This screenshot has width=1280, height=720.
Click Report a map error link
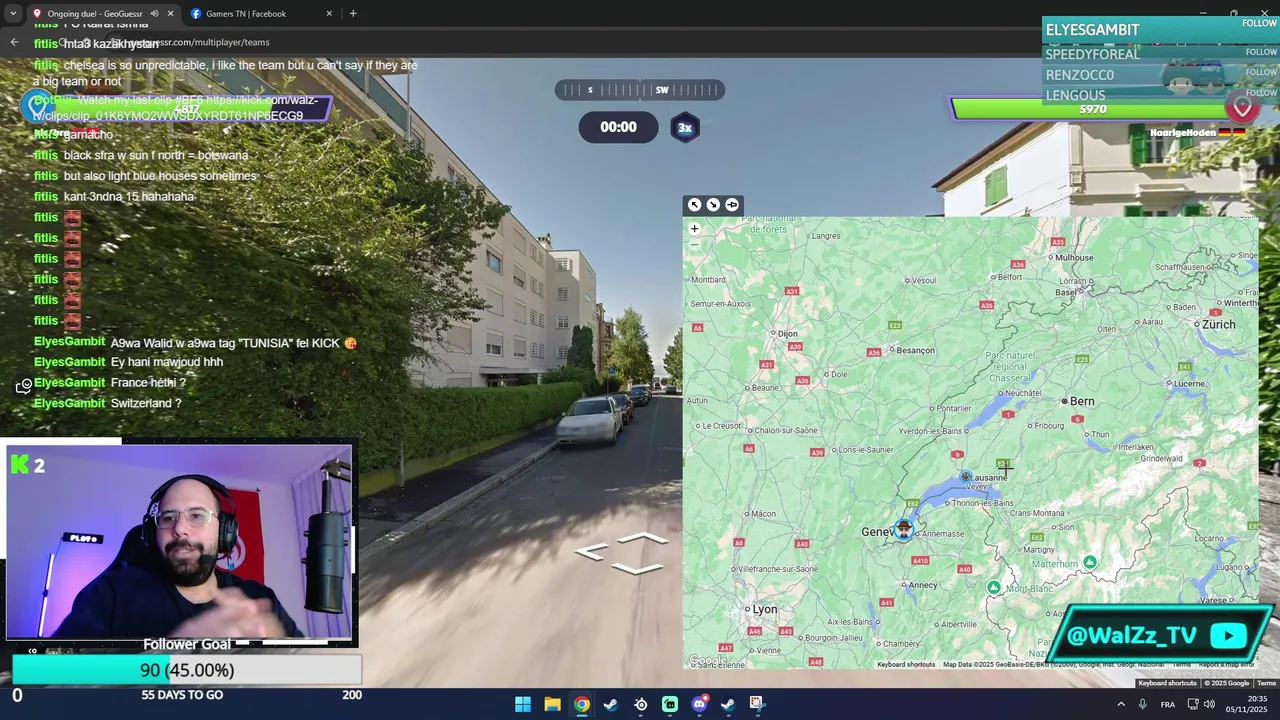1226,664
